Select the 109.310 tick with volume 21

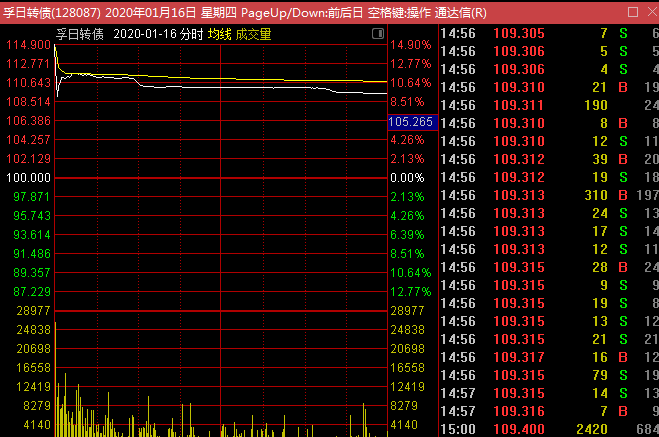[x=549, y=87]
